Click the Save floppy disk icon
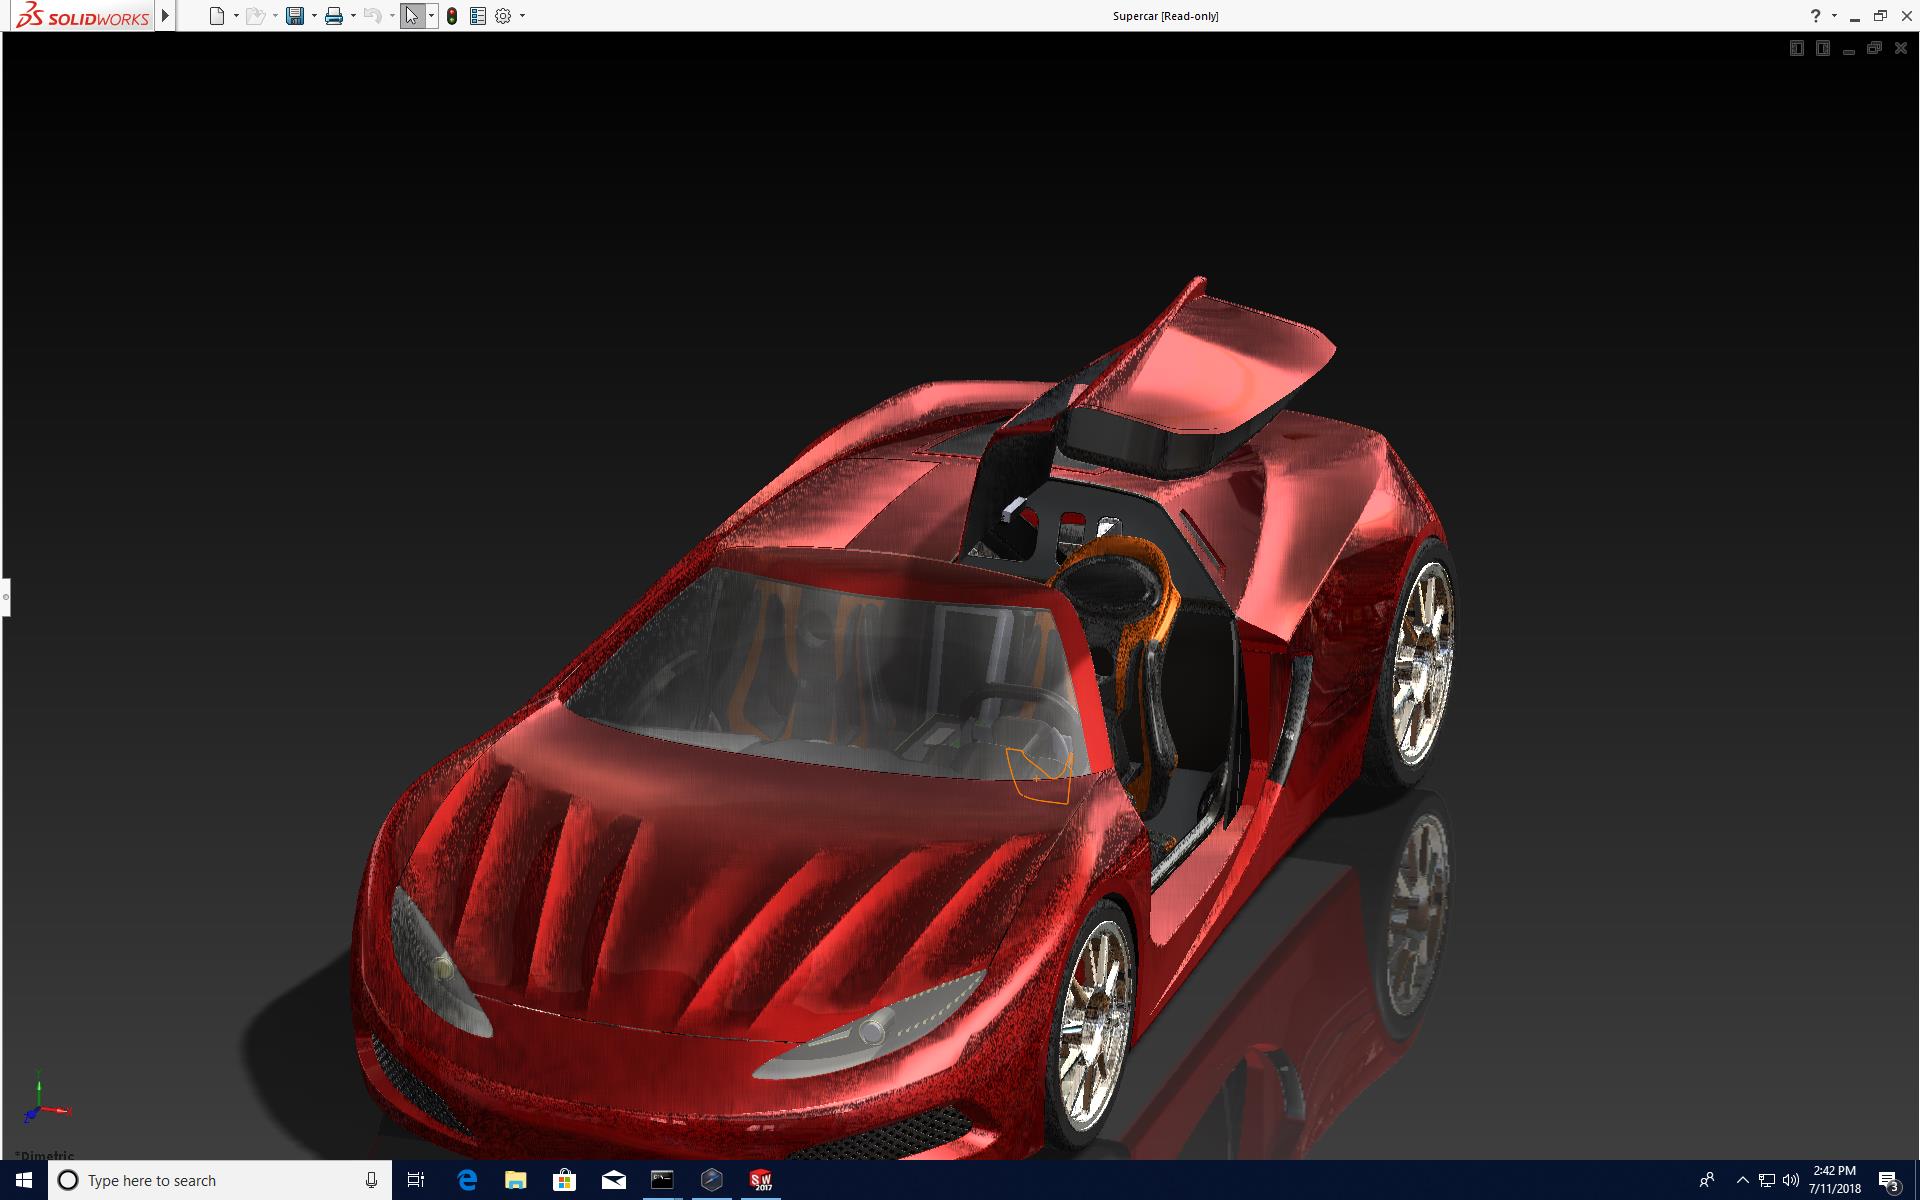Viewport: 1920px width, 1200px height. 295,16
